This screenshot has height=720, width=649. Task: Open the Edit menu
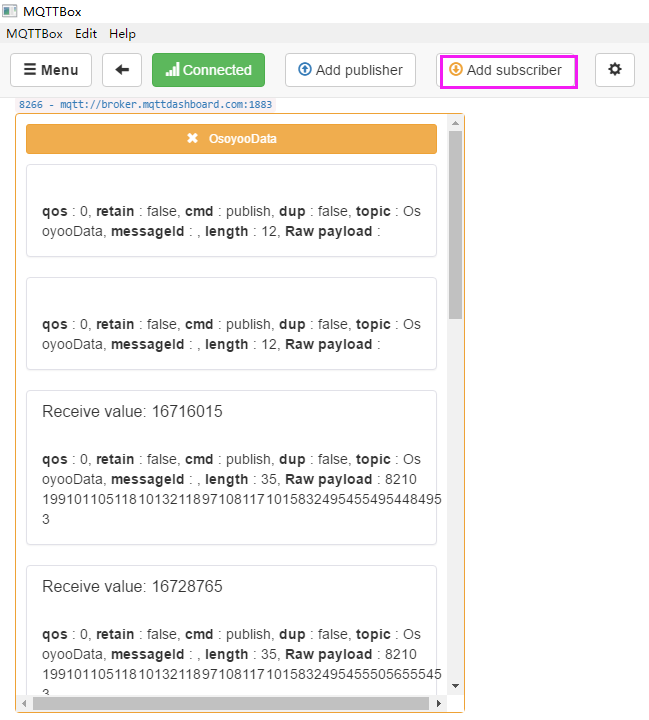pyautogui.click(x=86, y=34)
